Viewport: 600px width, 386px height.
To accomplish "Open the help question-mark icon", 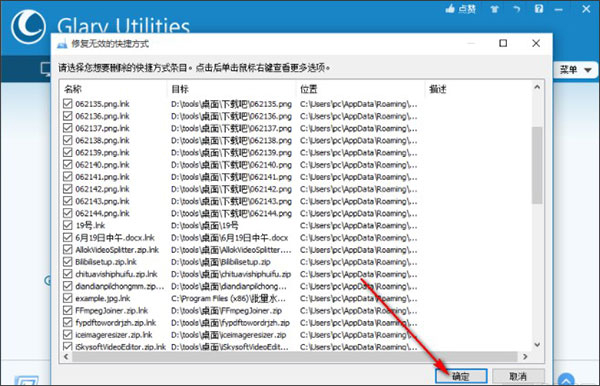I will click(x=539, y=8).
